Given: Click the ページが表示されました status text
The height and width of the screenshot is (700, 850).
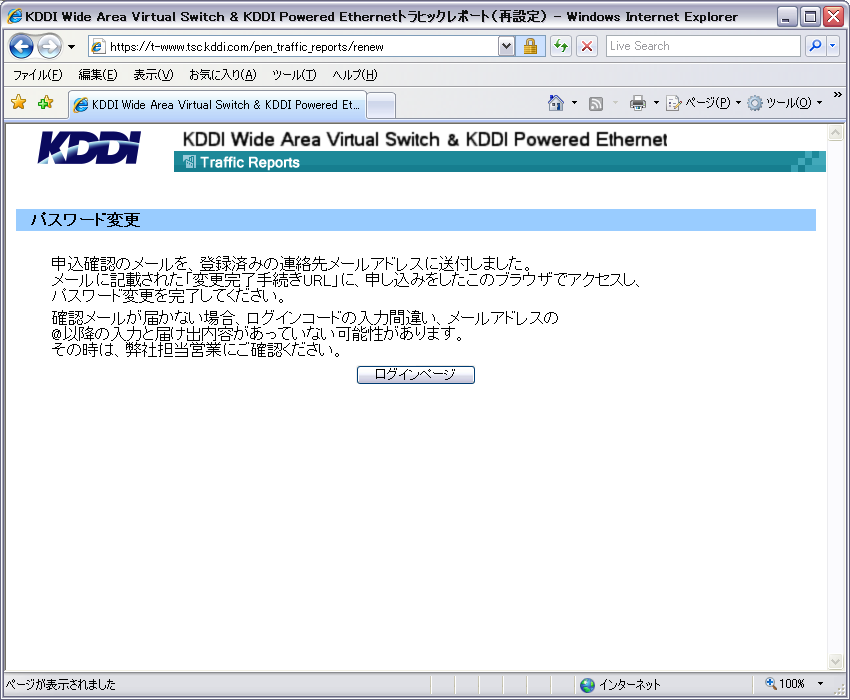Looking at the screenshot, I should (x=61, y=685).
